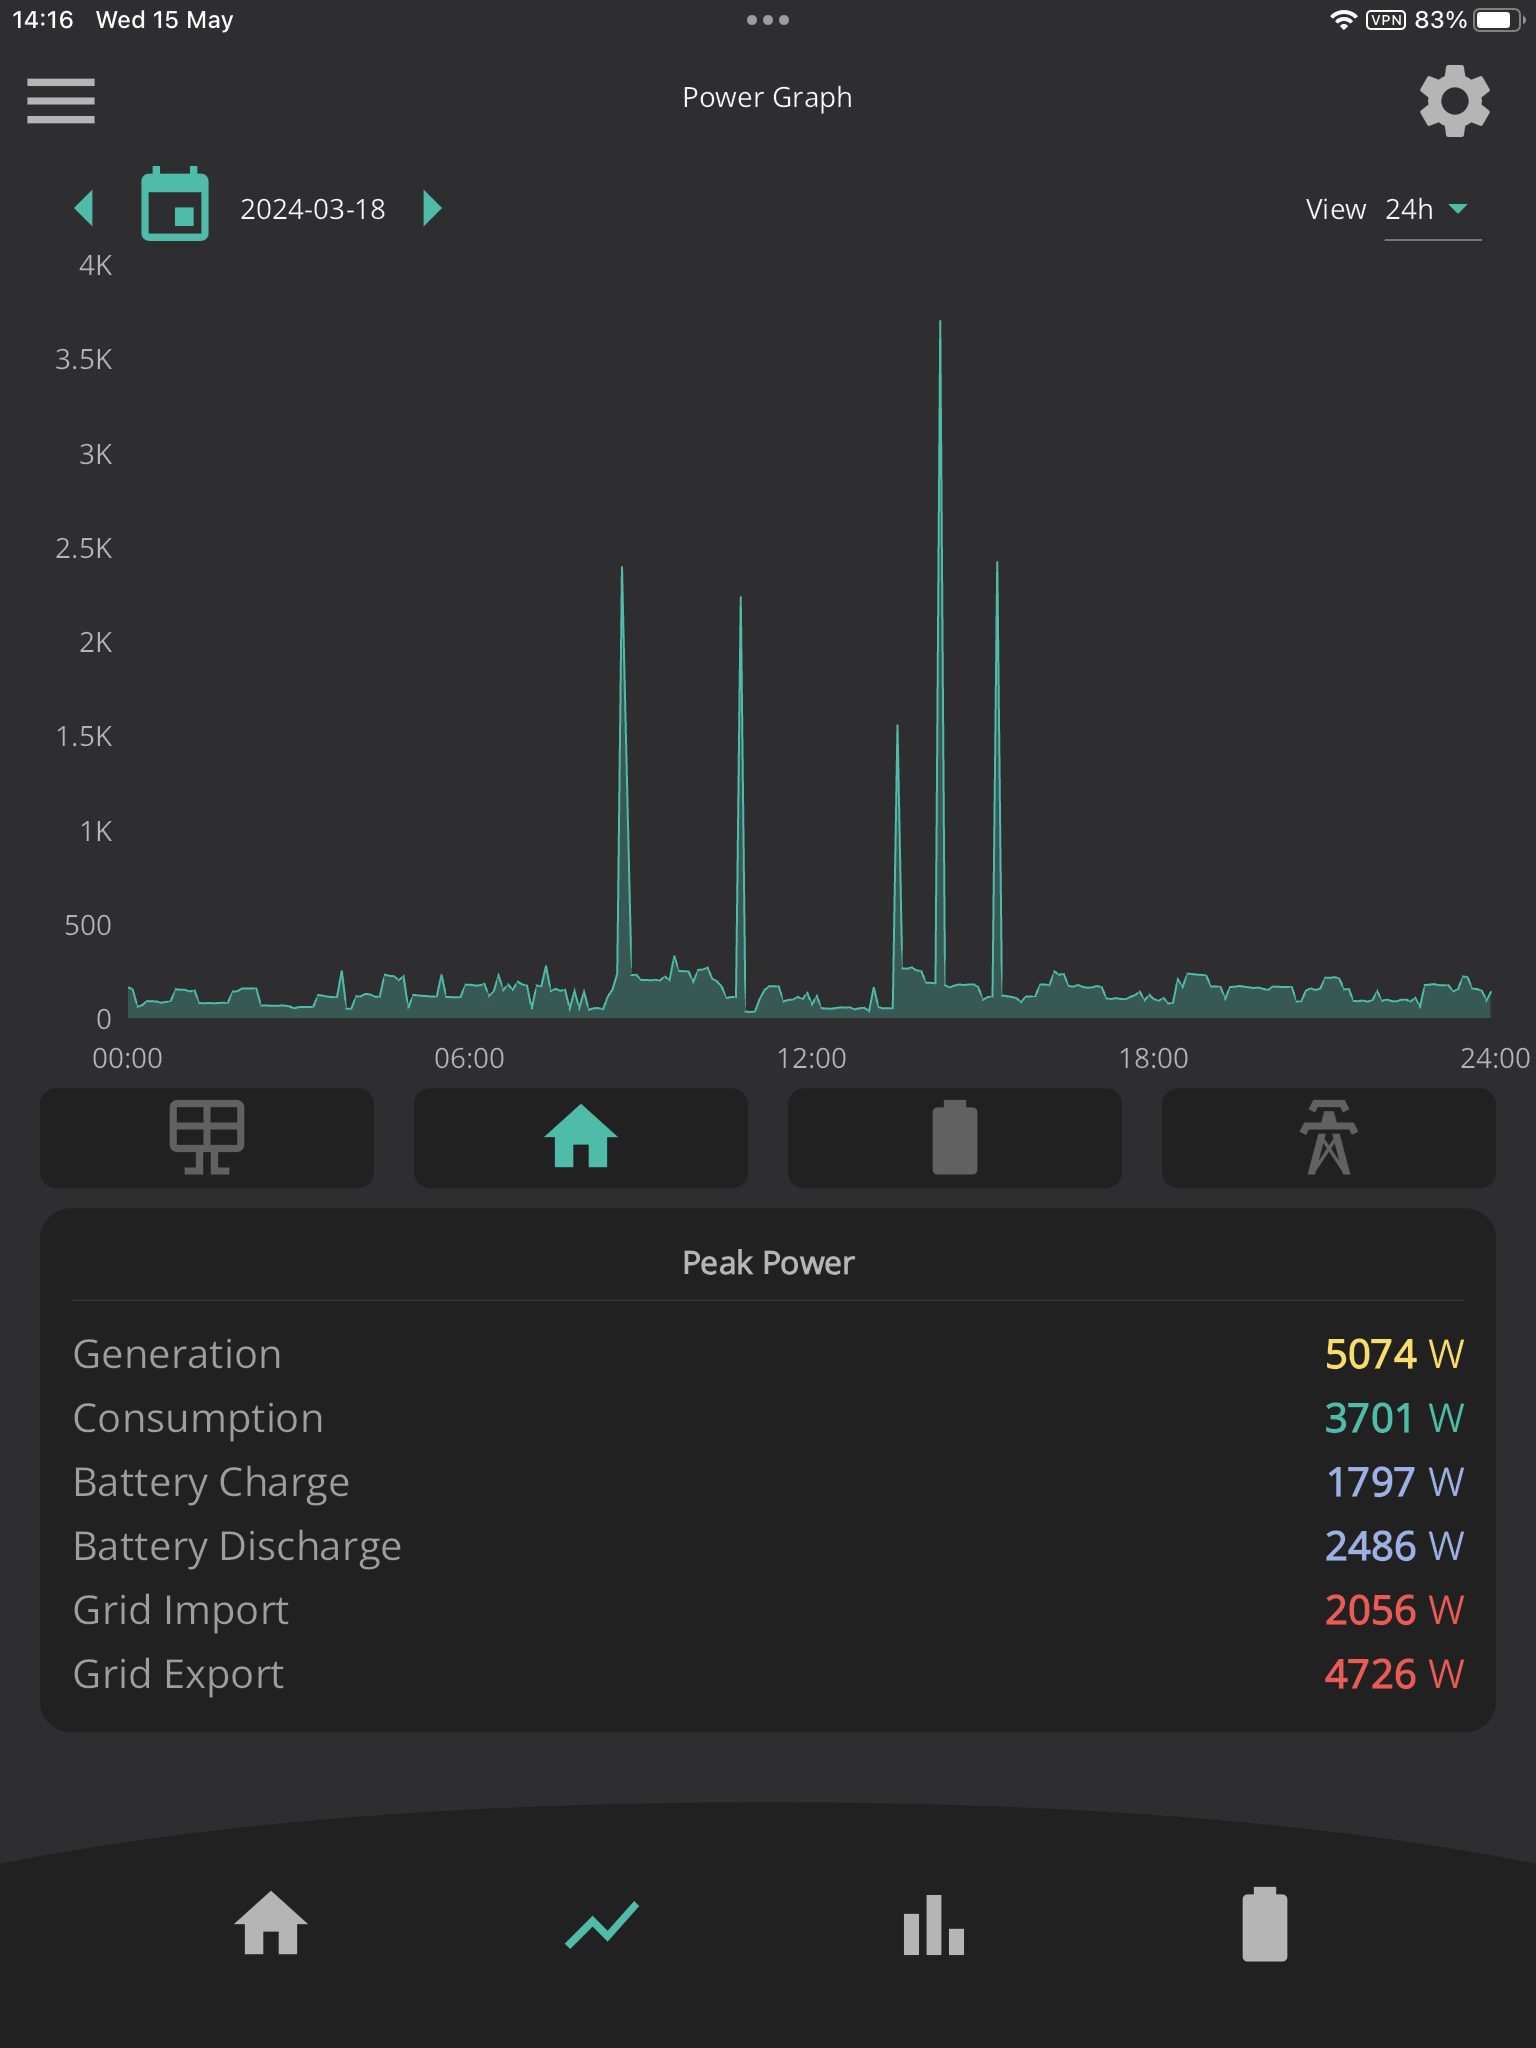Tap the three dots at top center
This screenshot has height=2048, width=1536.
click(768, 20)
